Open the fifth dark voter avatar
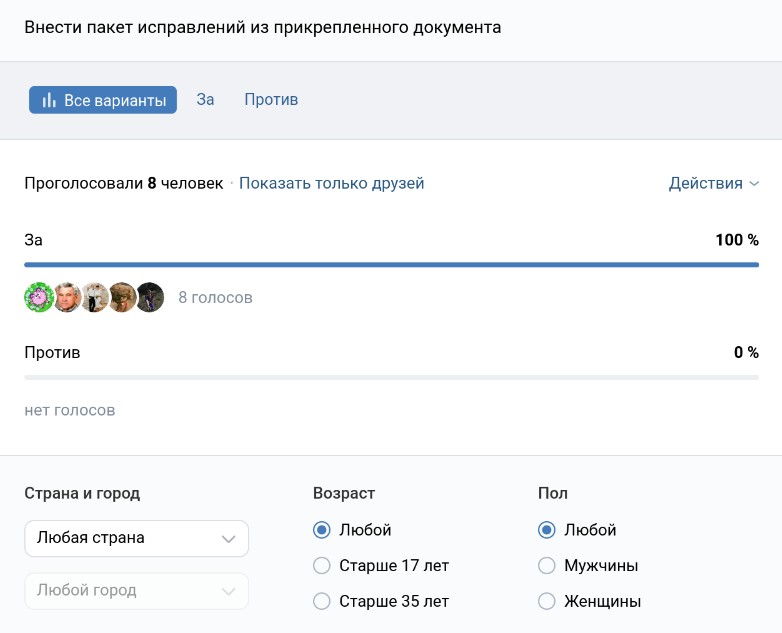The width and height of the screenshot is (782, 633). (150, 297)
